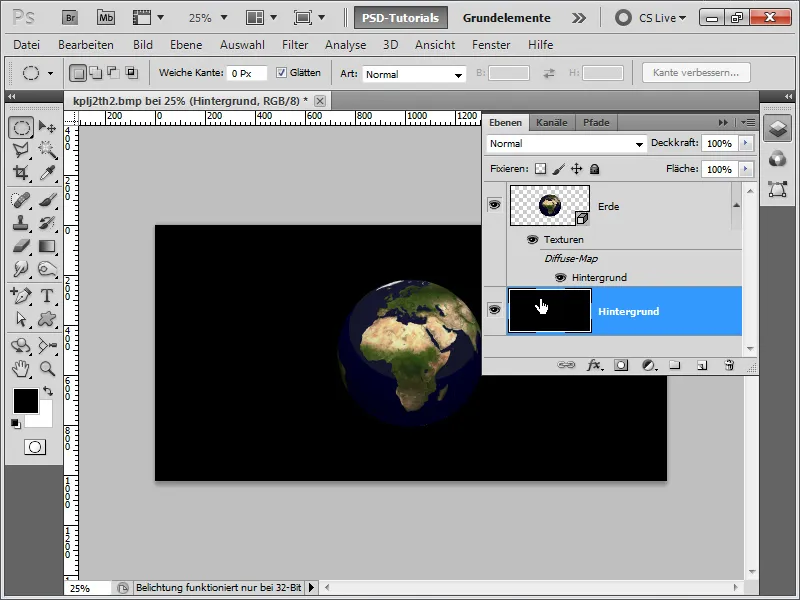Image resolution: width=800 pixels, height=600 pixels.
Task: Open the Bearbeiten menu
Action: click(x=86, y=45)
